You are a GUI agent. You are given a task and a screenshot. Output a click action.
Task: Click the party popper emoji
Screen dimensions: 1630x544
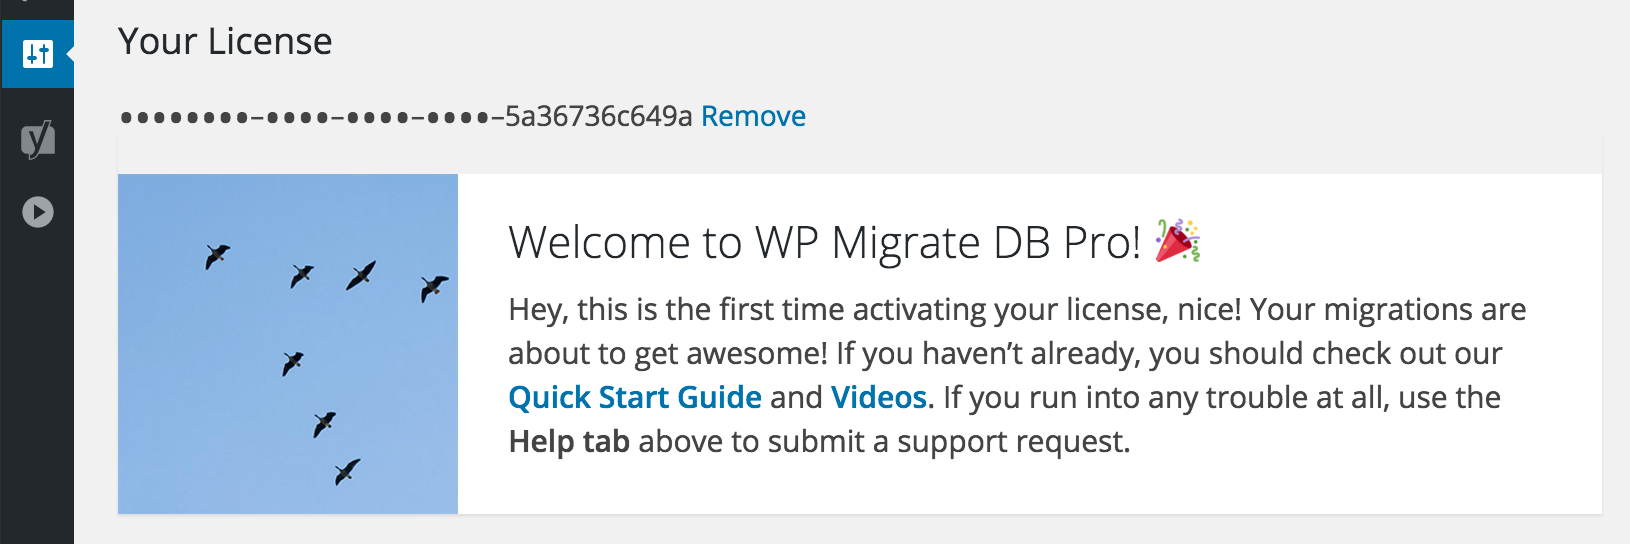1177,241
